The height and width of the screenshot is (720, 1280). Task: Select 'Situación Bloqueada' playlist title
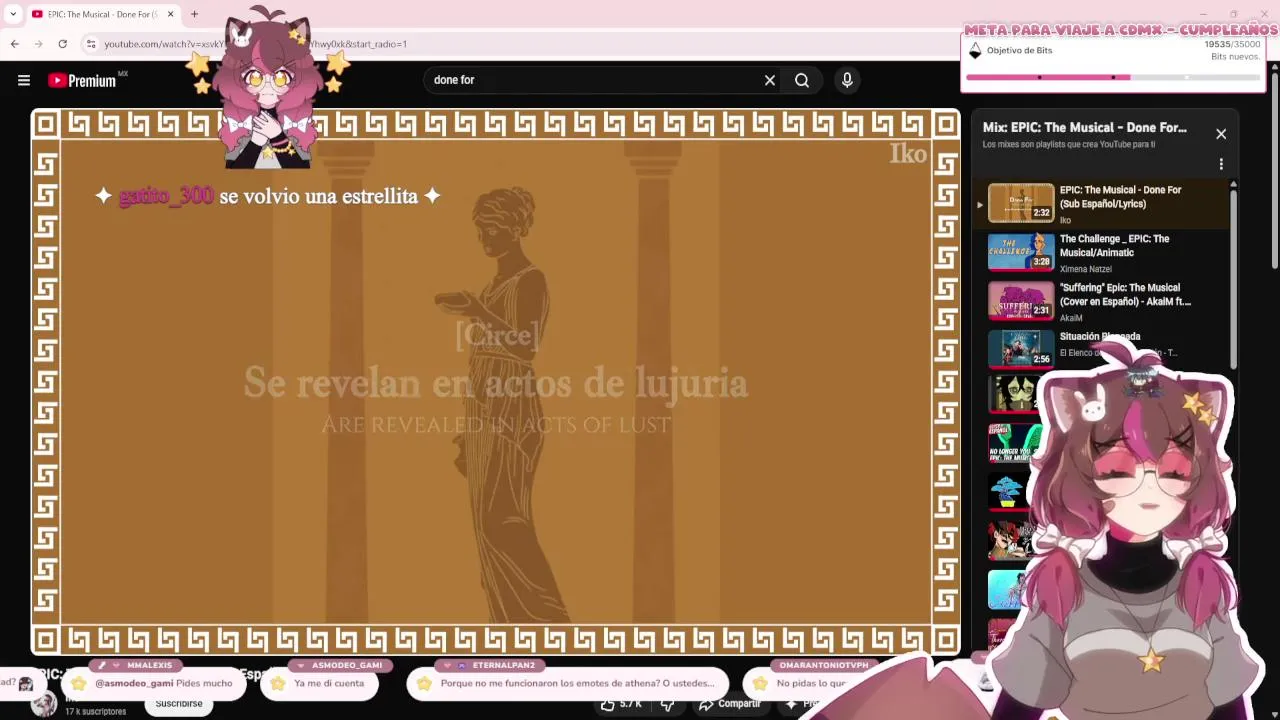(1100, 337)
